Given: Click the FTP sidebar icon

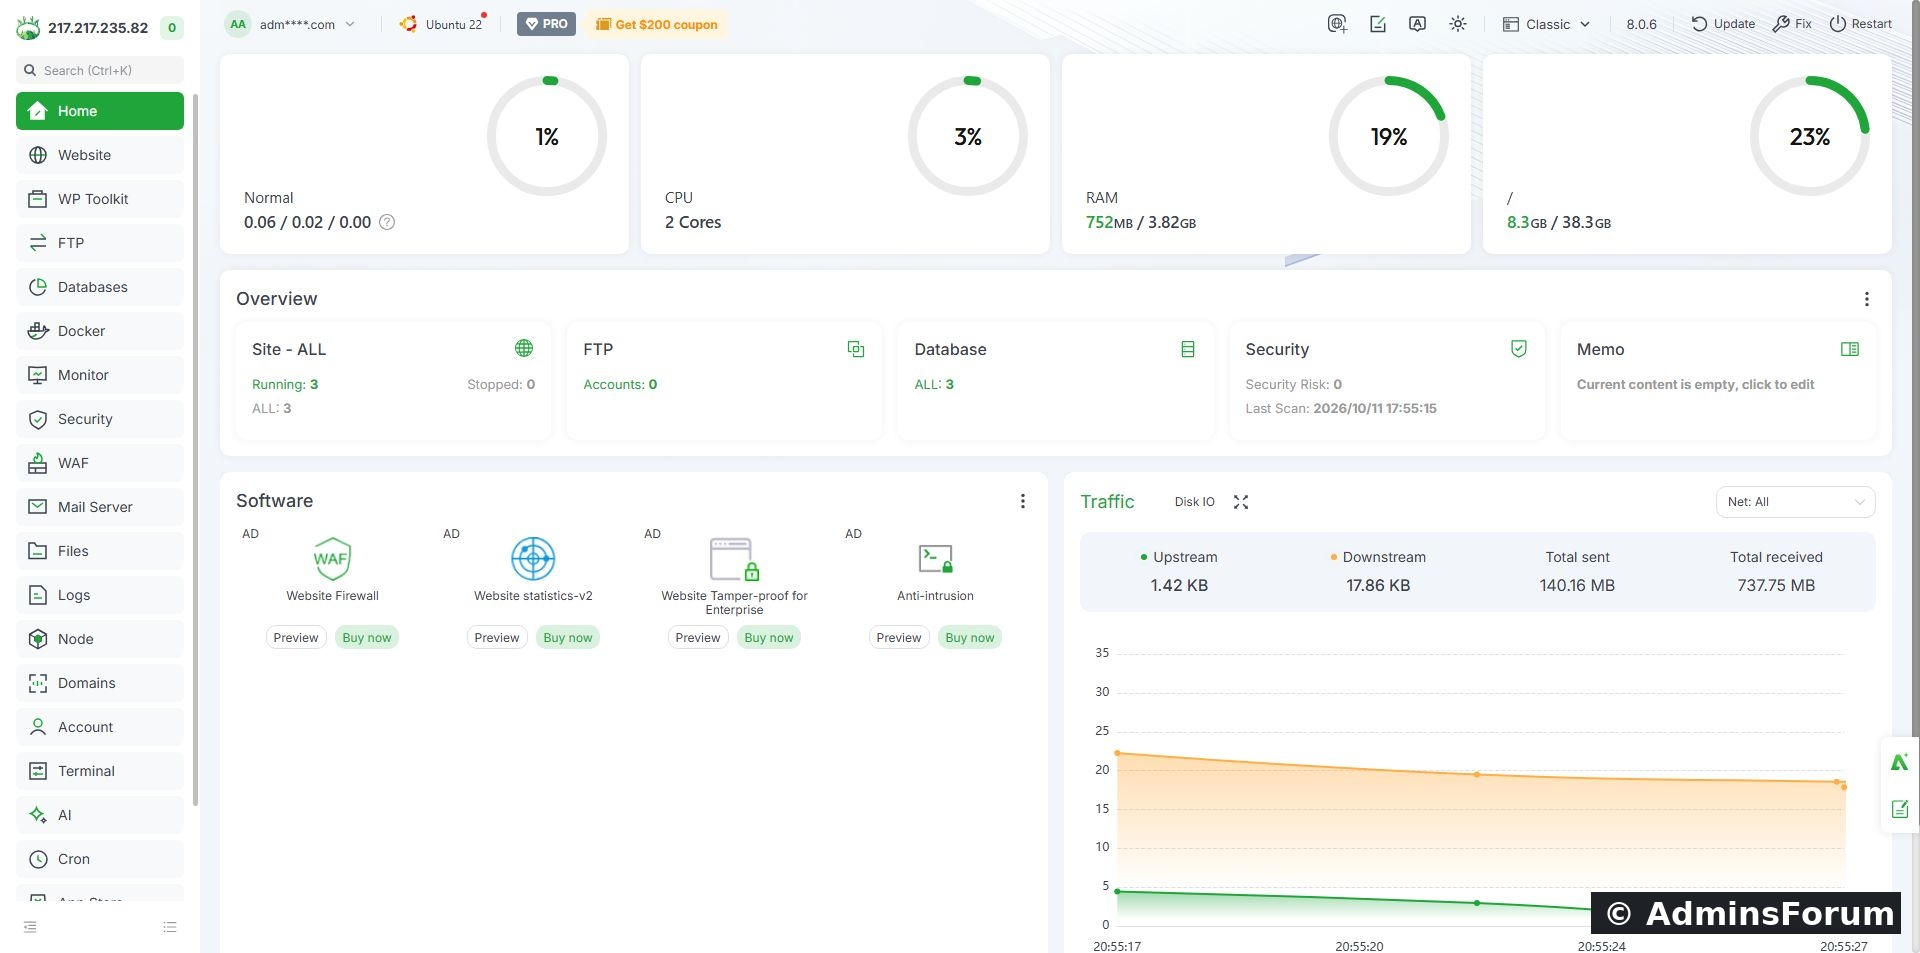Looking at the screenshot, I should (x=38, y=243).
